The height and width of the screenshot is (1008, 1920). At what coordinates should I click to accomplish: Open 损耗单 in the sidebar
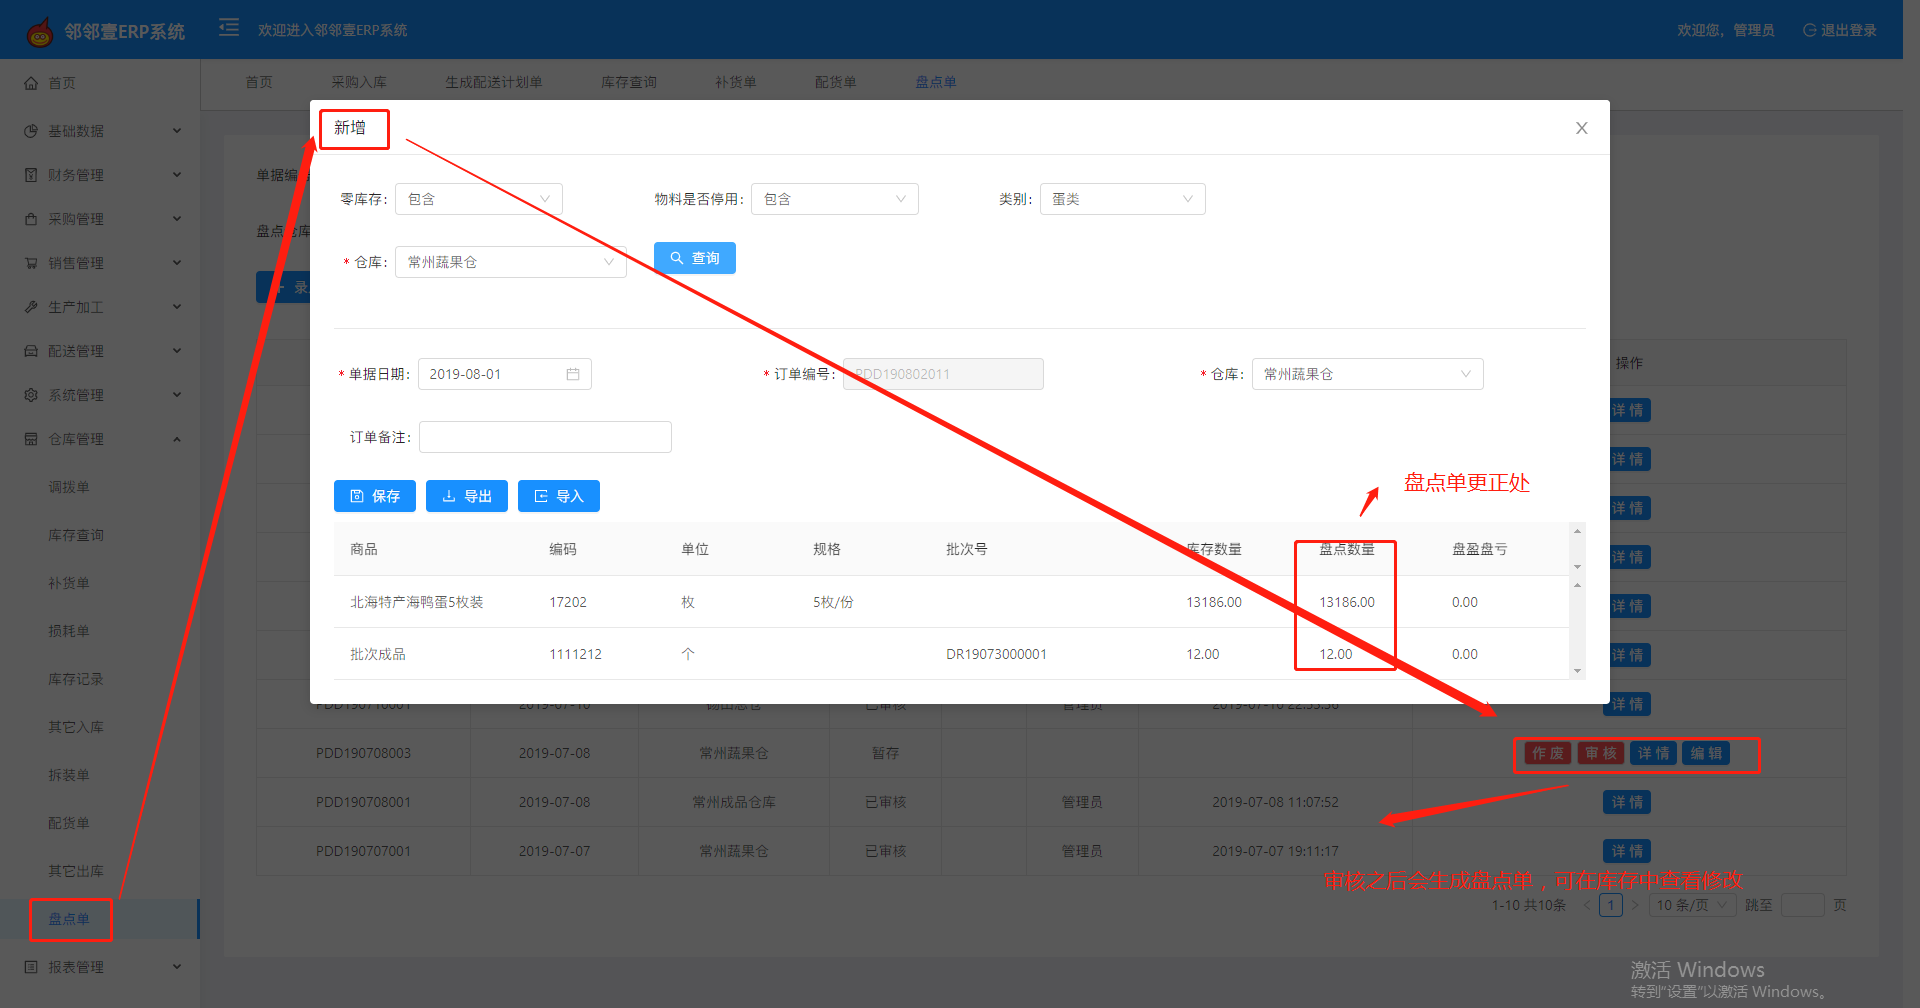pyautogui.click(x=69, y=631)
